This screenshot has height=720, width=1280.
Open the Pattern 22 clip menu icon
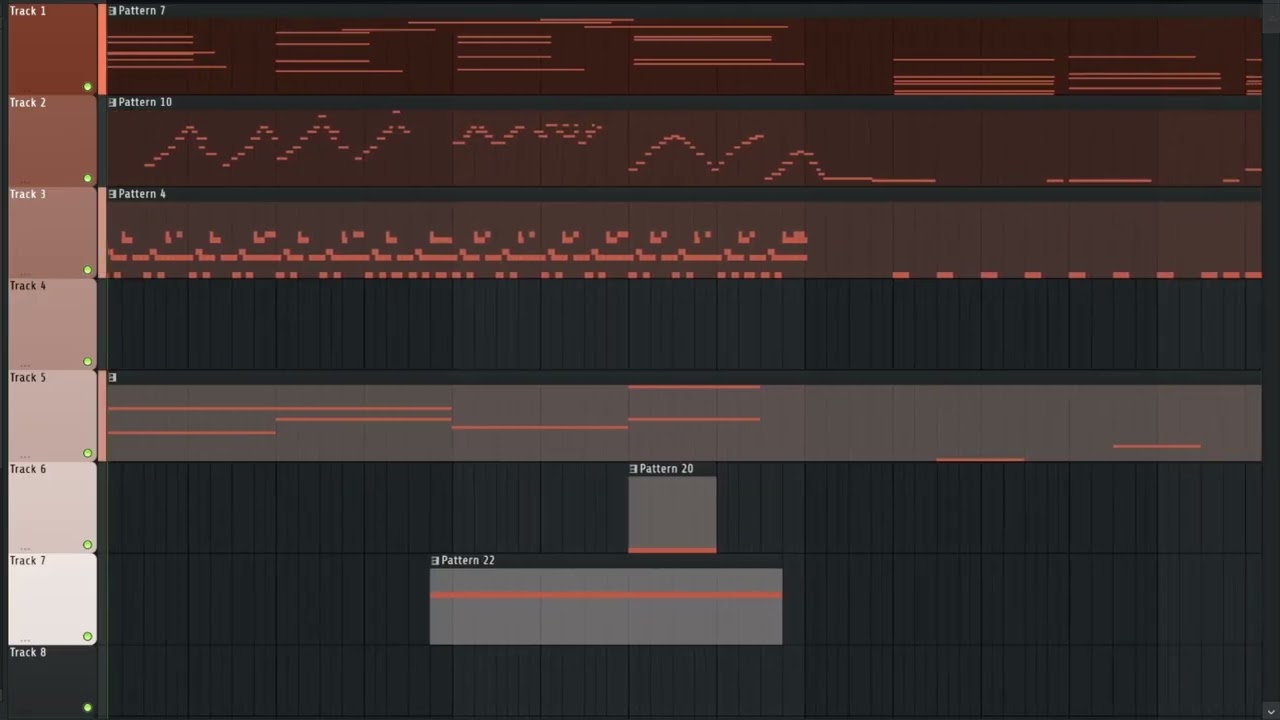(435, 561)
